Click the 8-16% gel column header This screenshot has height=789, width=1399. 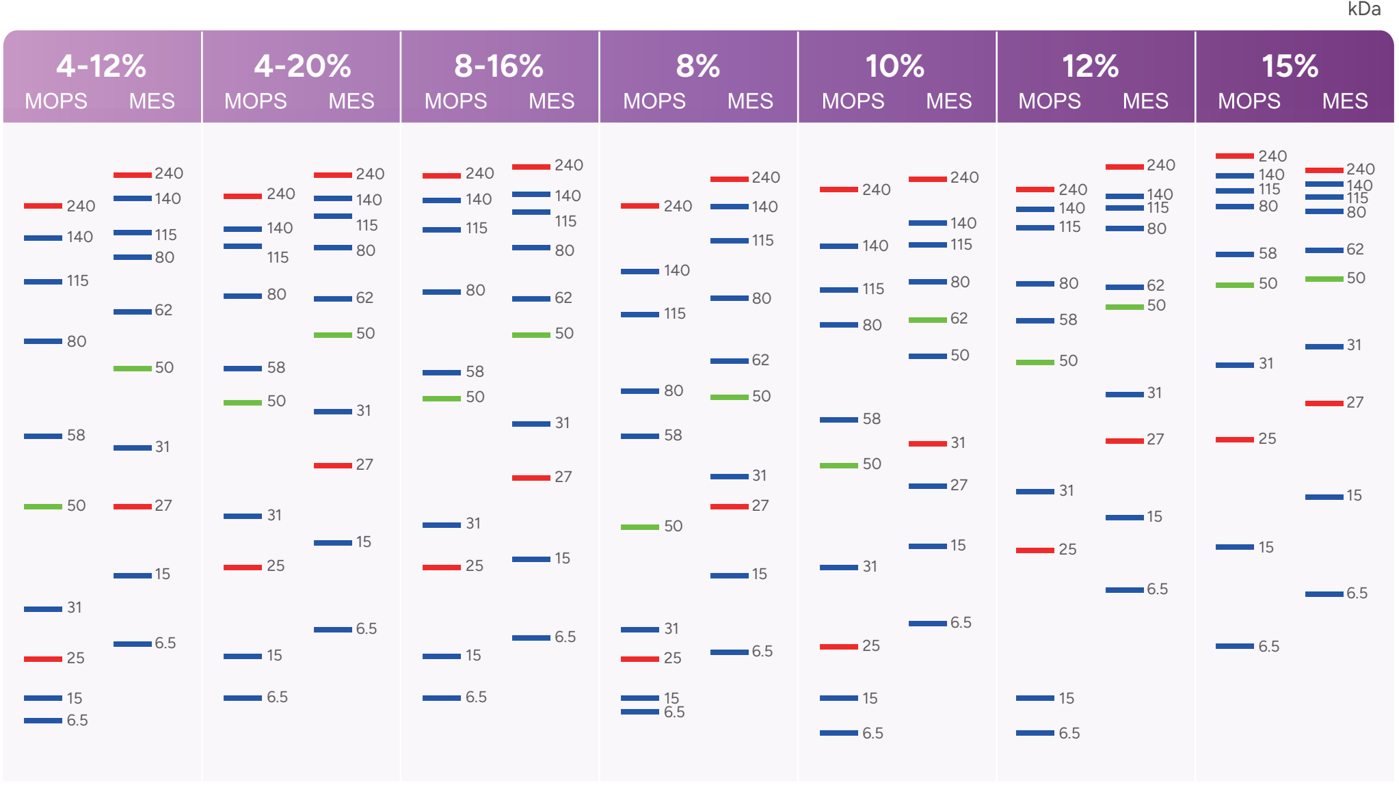point(498,67)
